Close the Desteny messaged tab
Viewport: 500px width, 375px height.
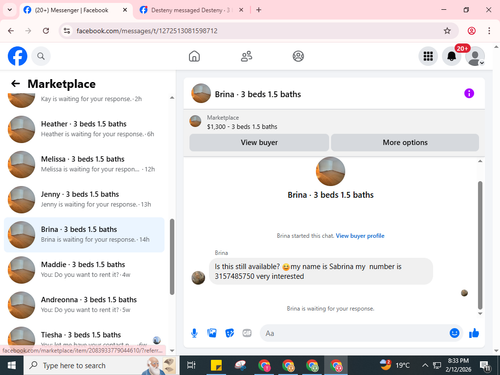point(241,10)
